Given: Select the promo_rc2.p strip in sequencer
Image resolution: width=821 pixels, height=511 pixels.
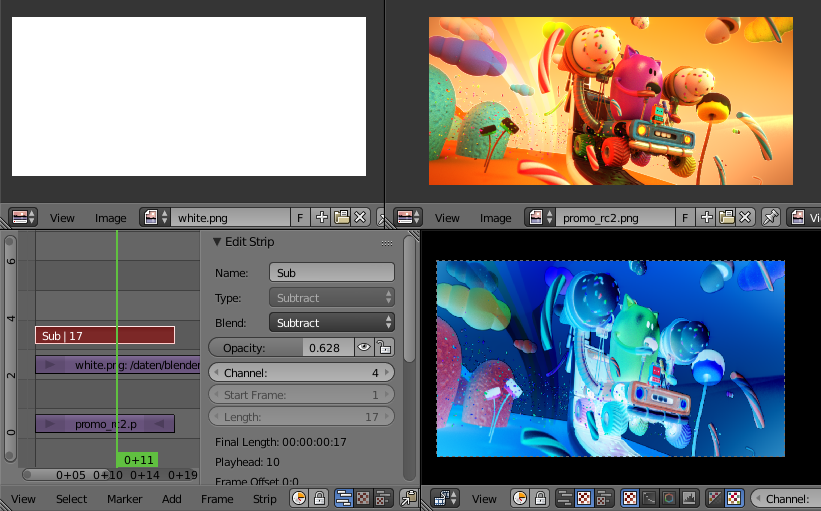Looking at the screenshot, I should pyautogui.click(x=105, y=424).
